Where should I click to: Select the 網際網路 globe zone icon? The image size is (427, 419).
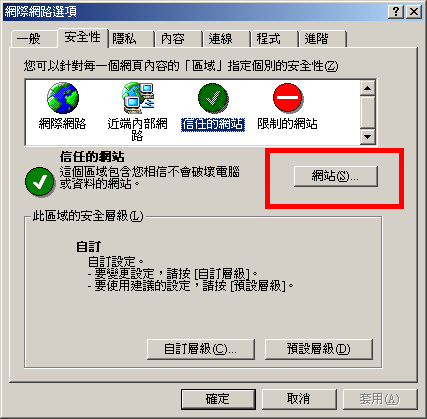pos(63,98)
